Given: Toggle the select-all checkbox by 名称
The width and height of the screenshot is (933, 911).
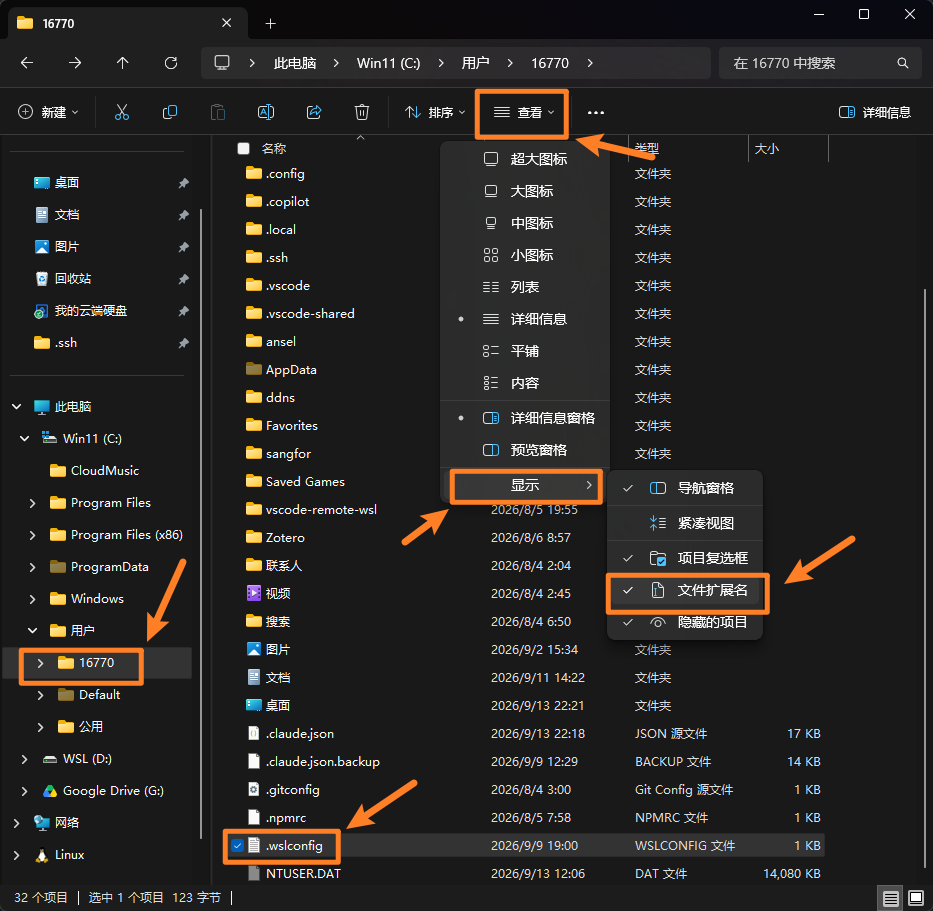Looking at the screenshot, I should tap(243, 148).
